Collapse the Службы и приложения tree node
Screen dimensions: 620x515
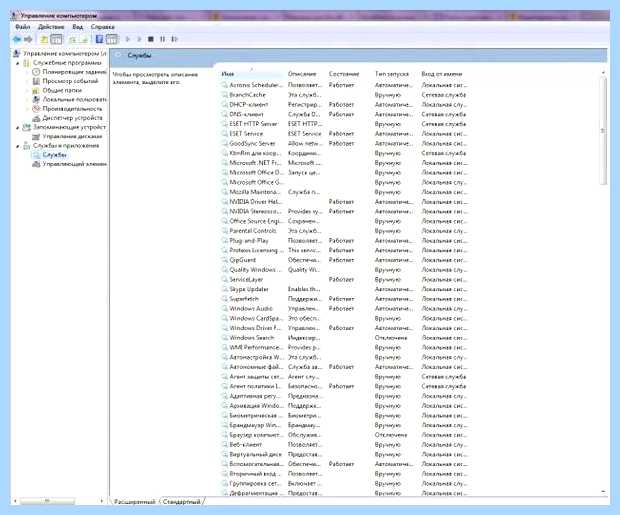point(17,146)
